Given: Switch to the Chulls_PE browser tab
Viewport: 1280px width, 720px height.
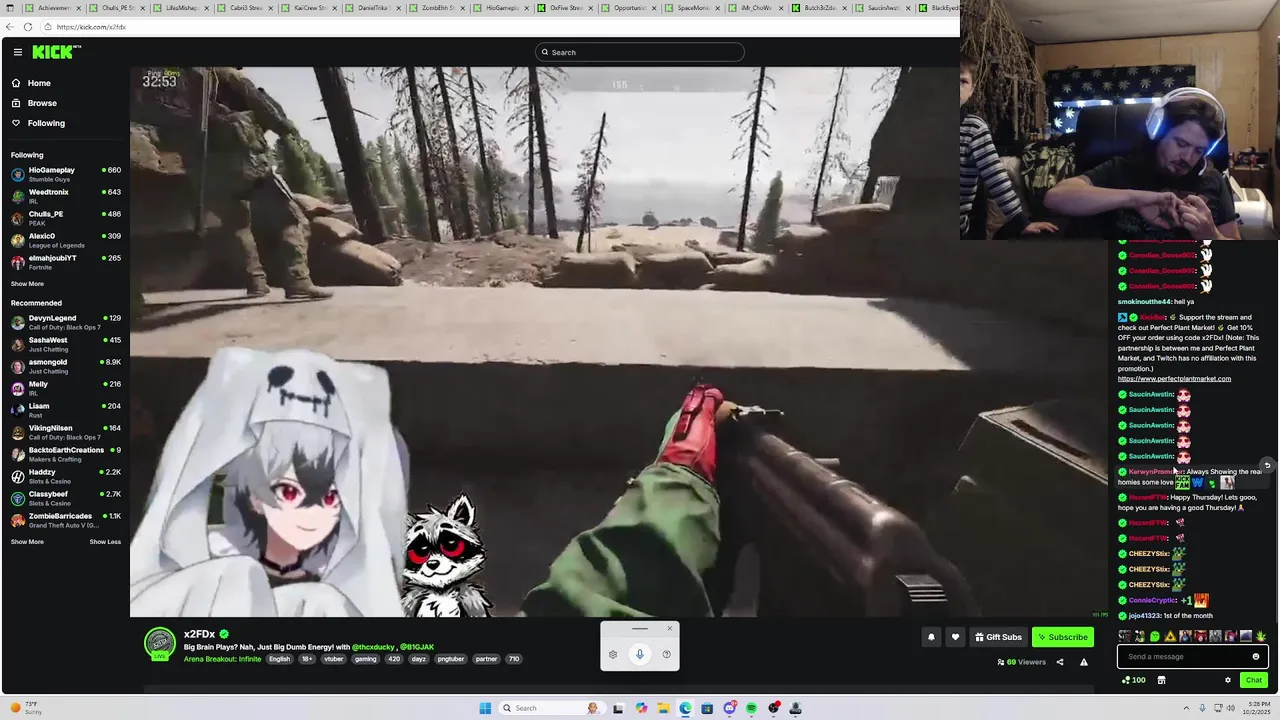Looking at the screenshot, I should point(117,7).
